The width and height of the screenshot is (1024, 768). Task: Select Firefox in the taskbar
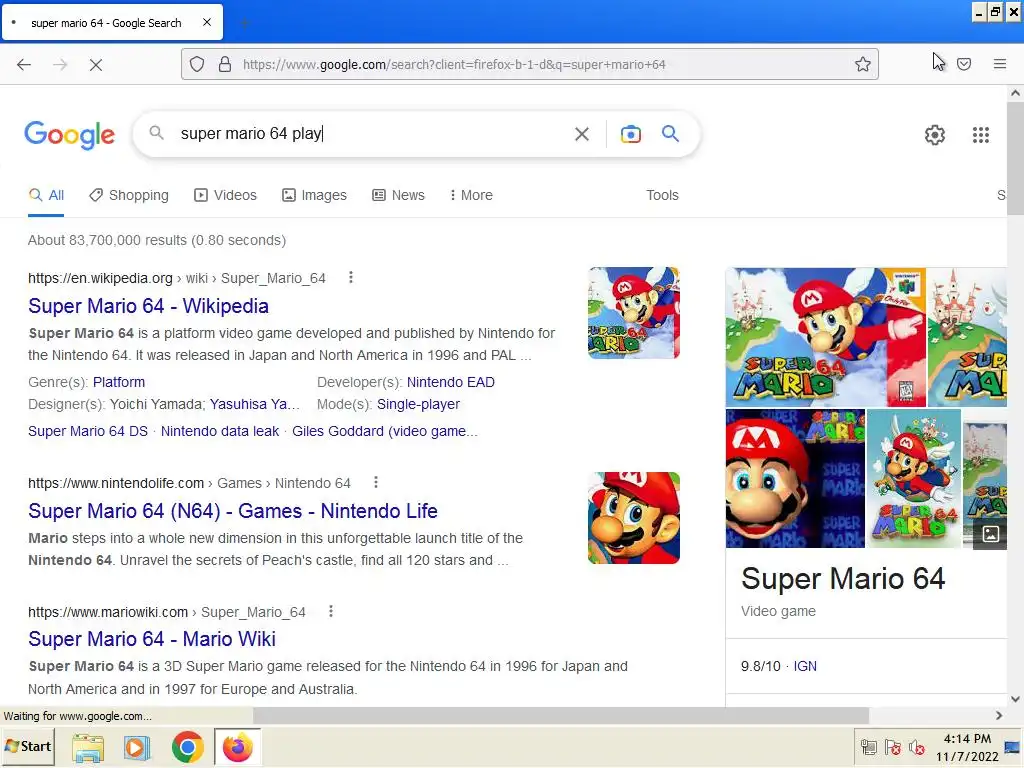[x=238, y=748]
